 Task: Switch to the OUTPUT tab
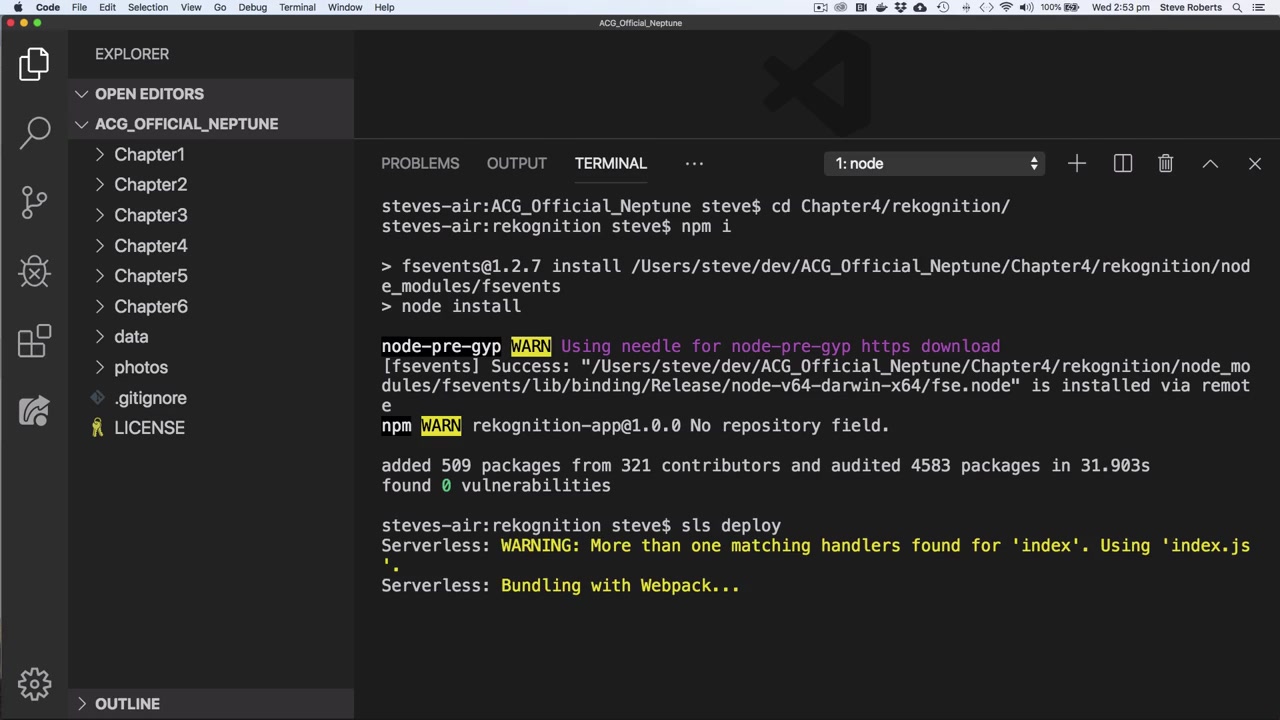click(x=517, y=163)
